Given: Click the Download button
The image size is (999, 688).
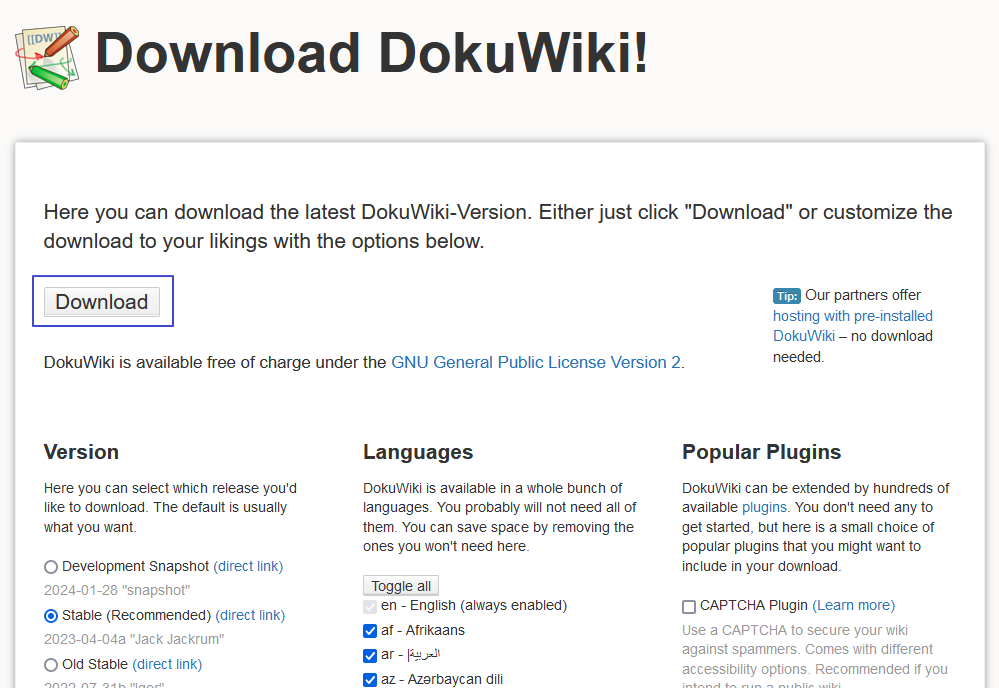Looking at the screenshot, I should point(102,301).
